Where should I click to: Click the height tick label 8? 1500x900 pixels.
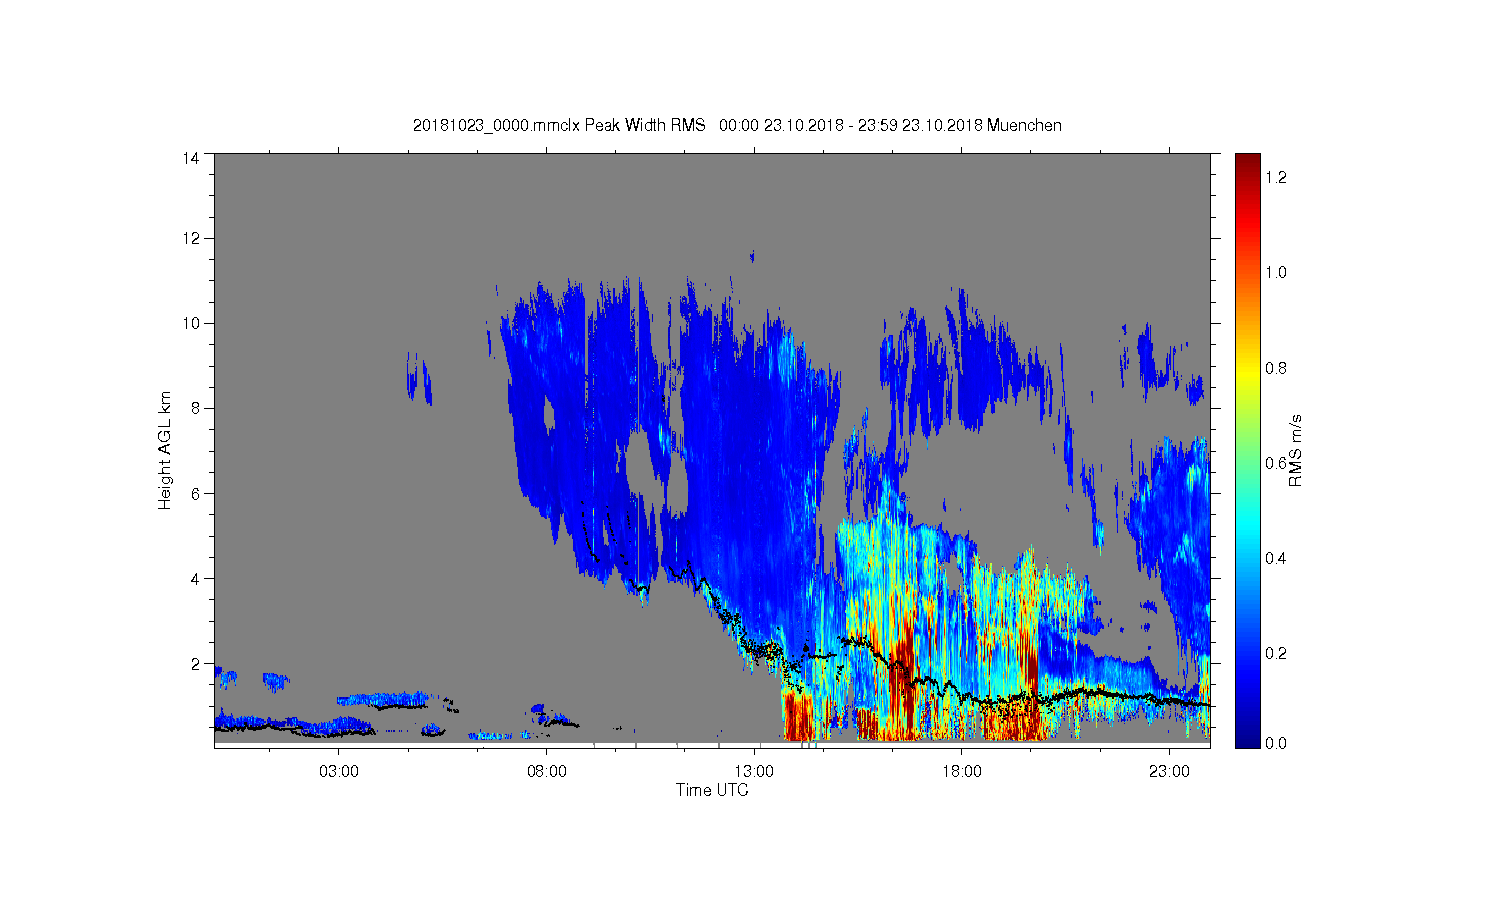click(194, 408)
